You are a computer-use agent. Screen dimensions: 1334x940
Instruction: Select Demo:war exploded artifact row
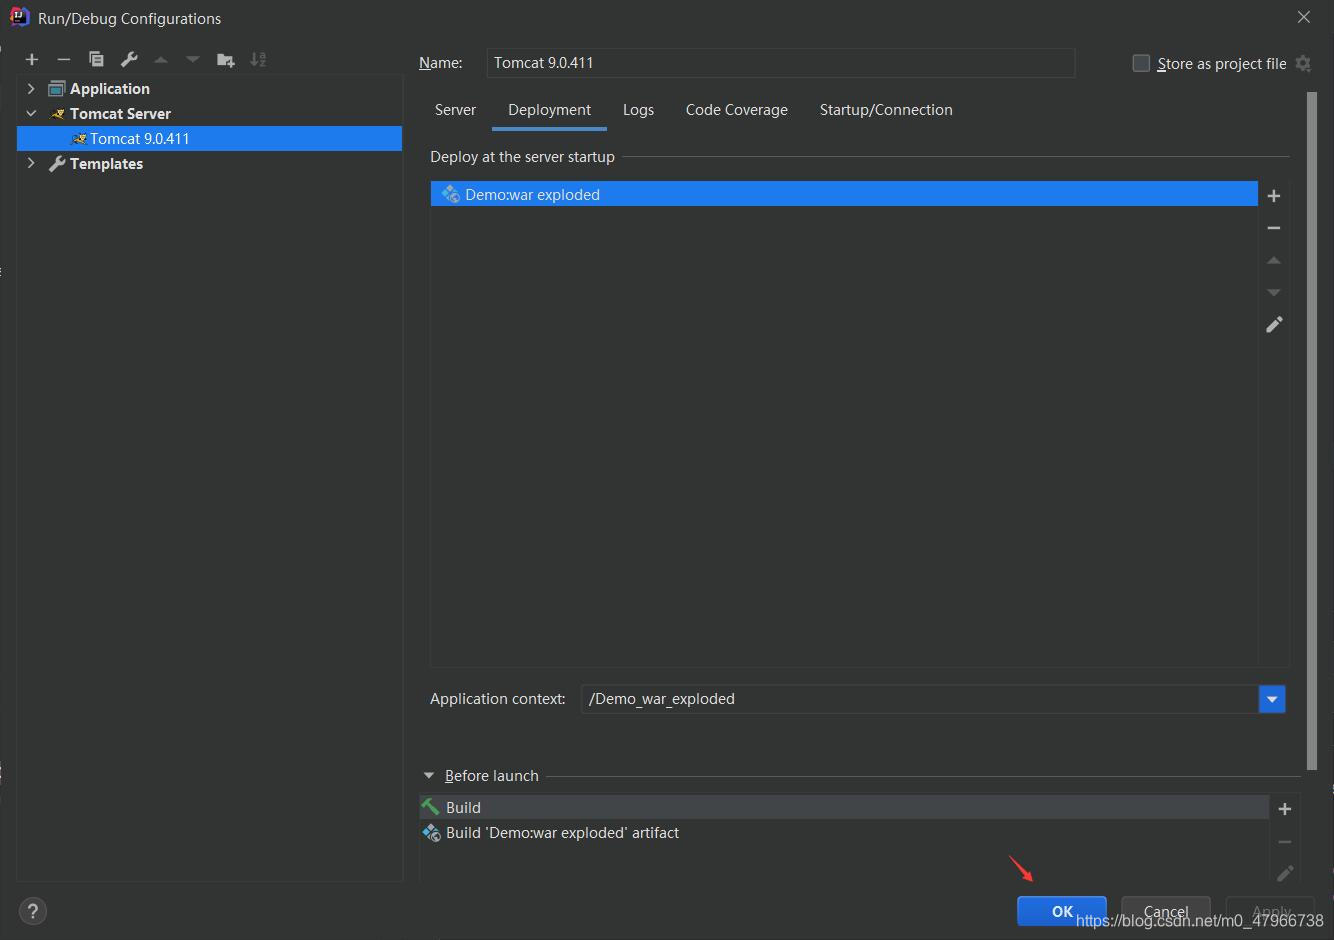click(844, 194)
